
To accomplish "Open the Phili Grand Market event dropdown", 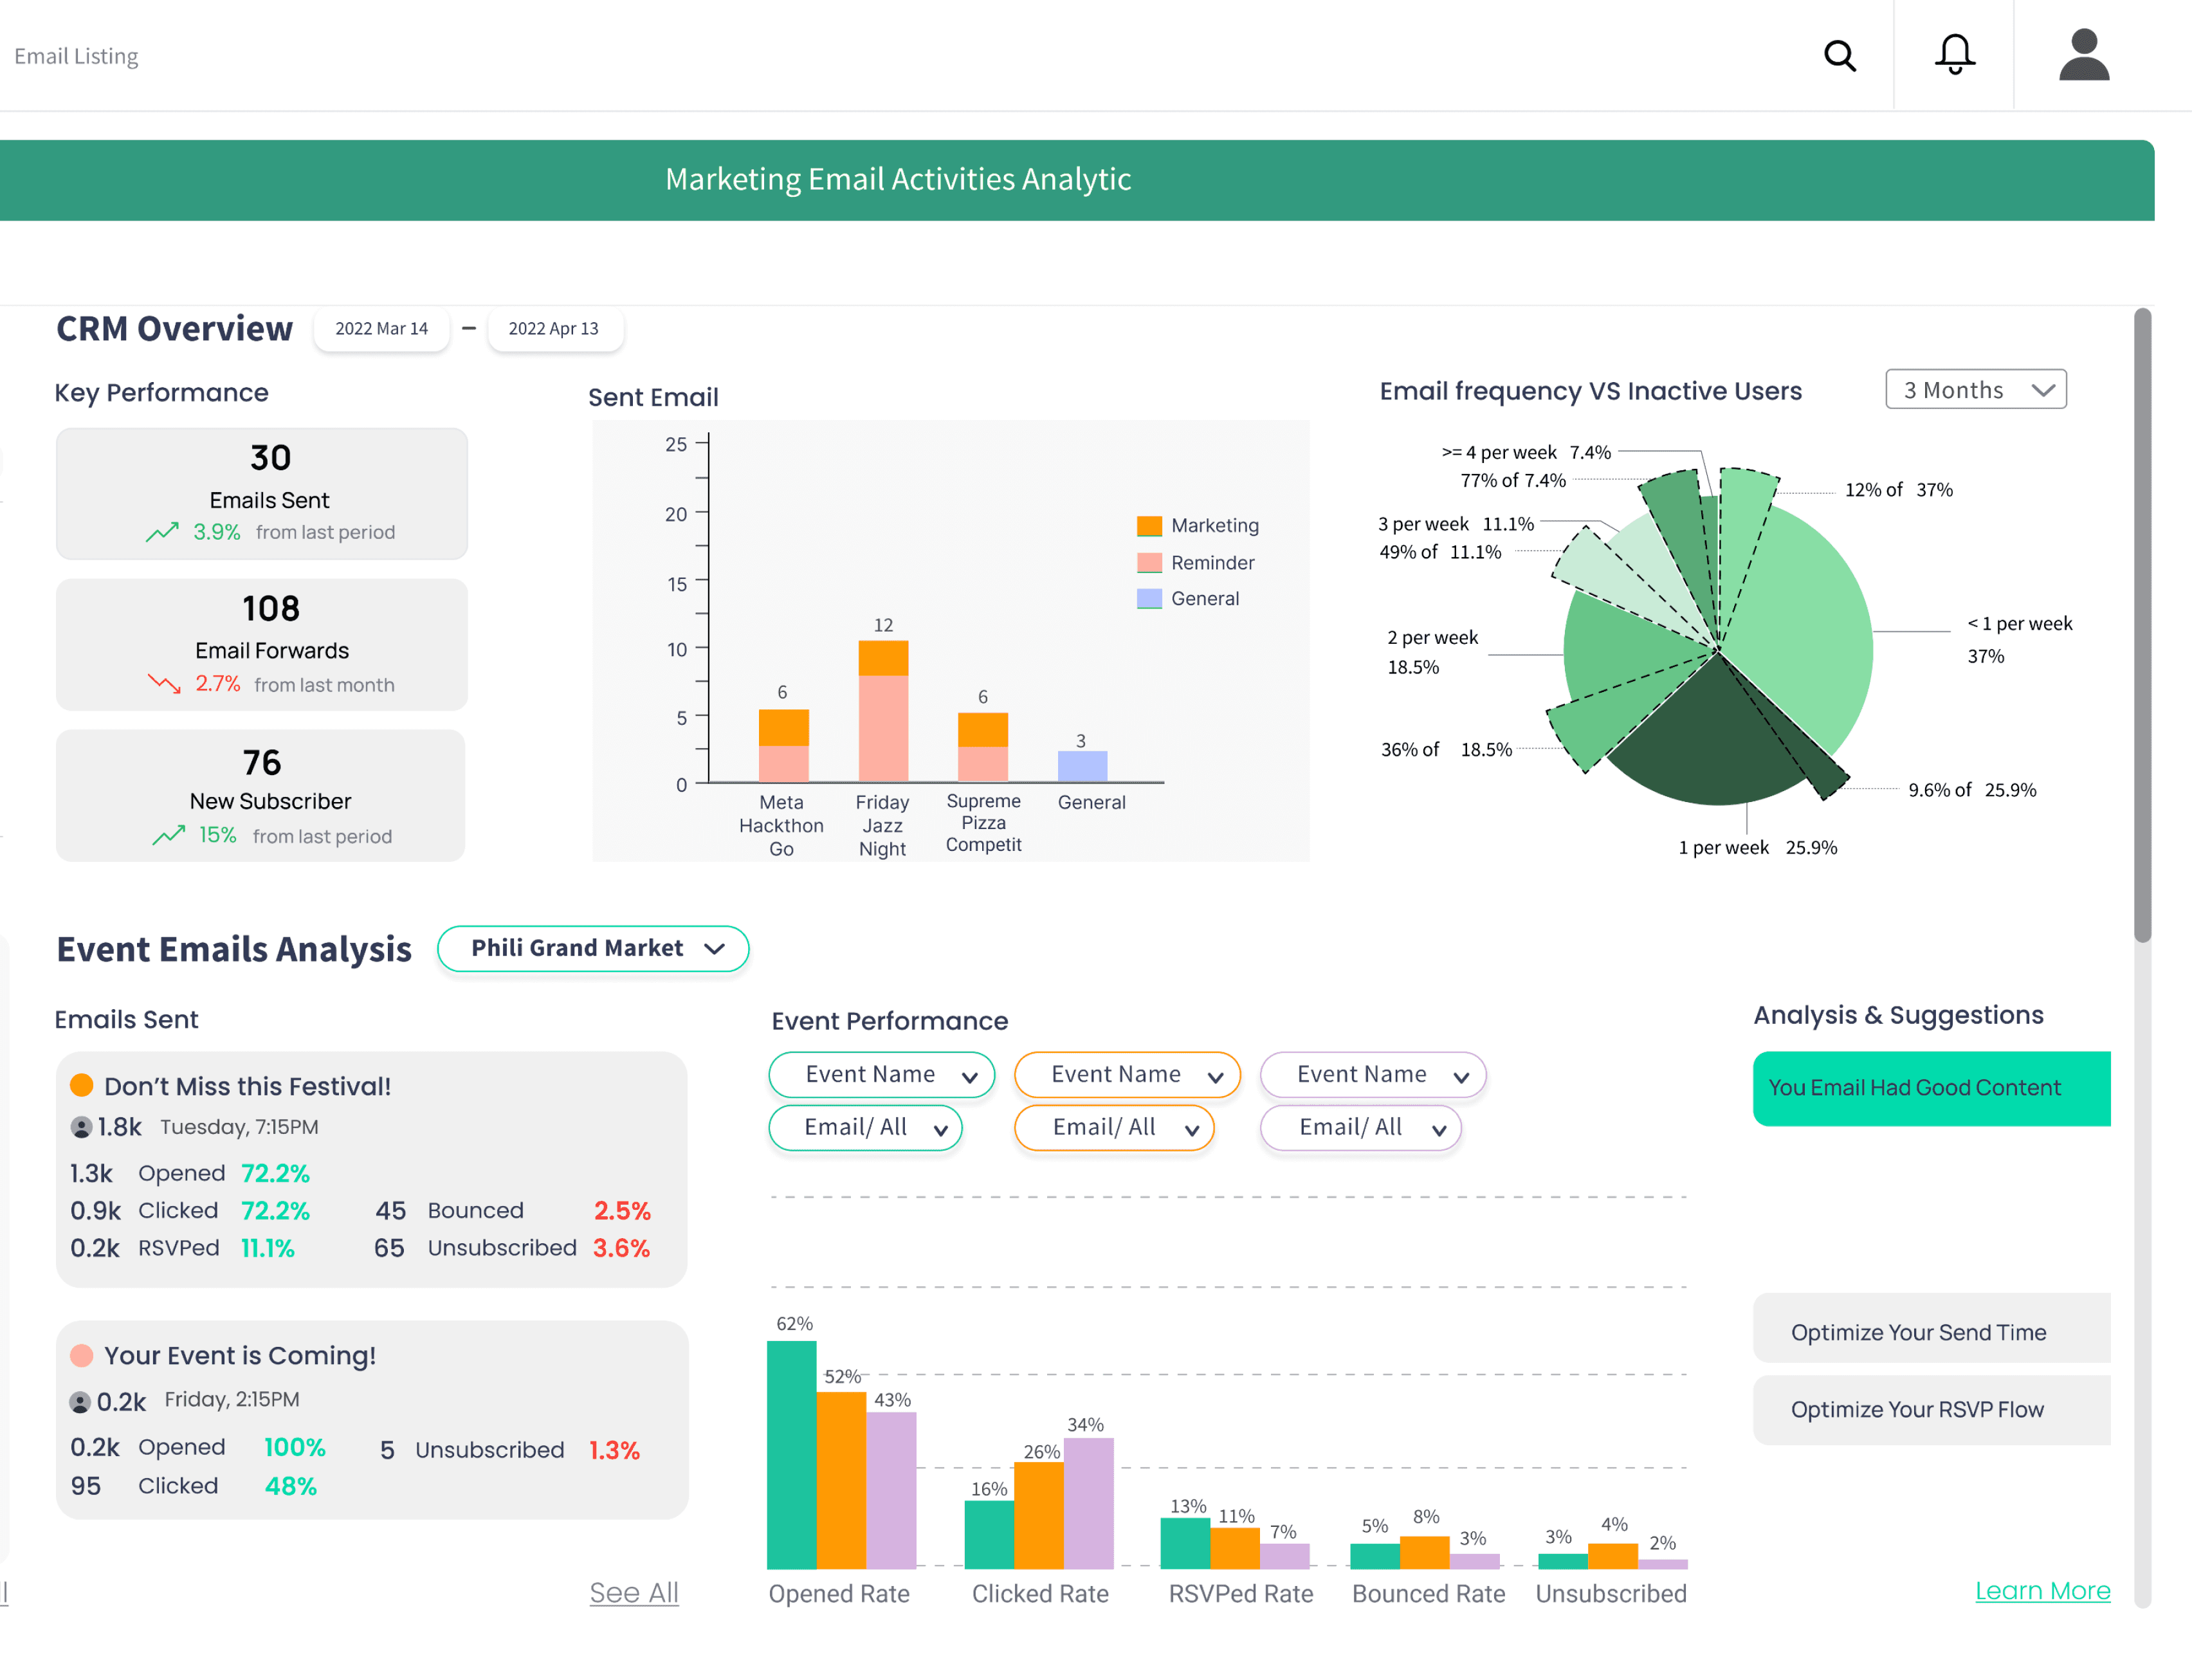I will (593, 948).
